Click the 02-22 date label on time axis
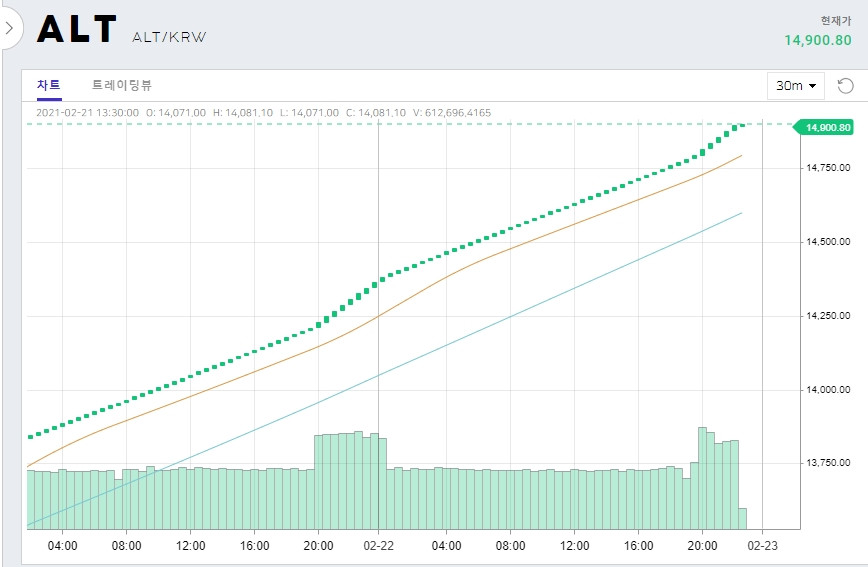Image resolution: width=868 pixels, height=567 pixels. [379, 546]
